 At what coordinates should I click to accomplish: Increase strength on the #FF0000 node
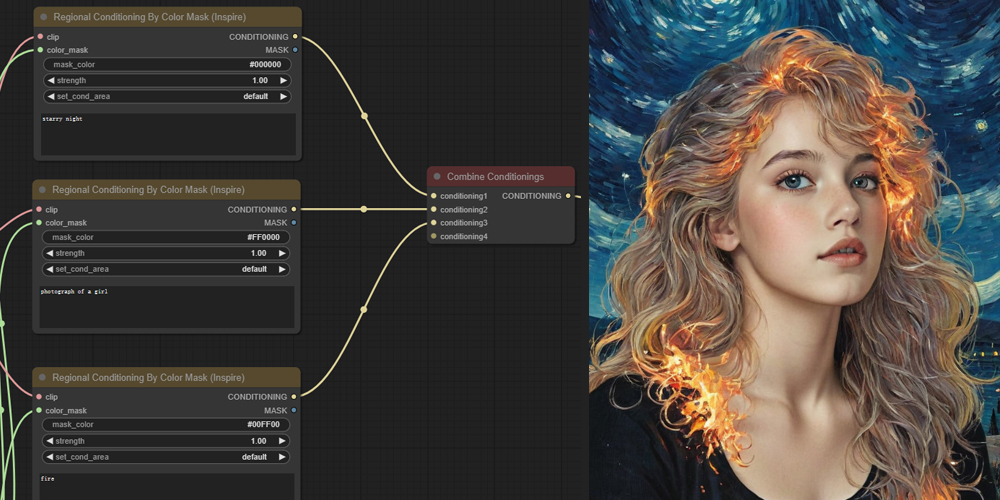click(x=283, y=253)
